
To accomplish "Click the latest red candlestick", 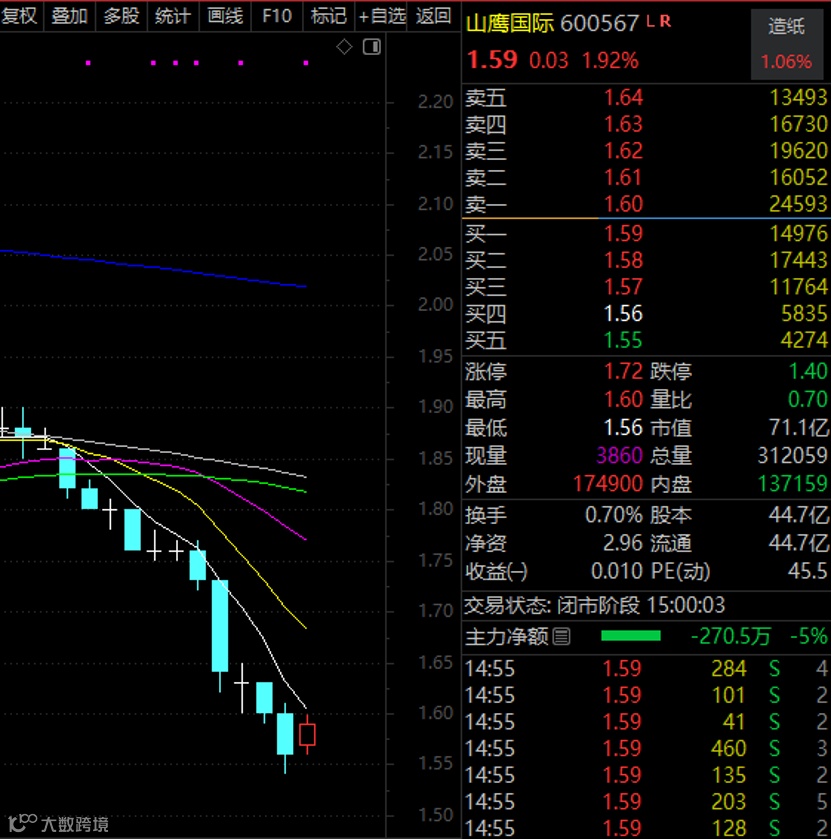I will (x=307, y=734).
